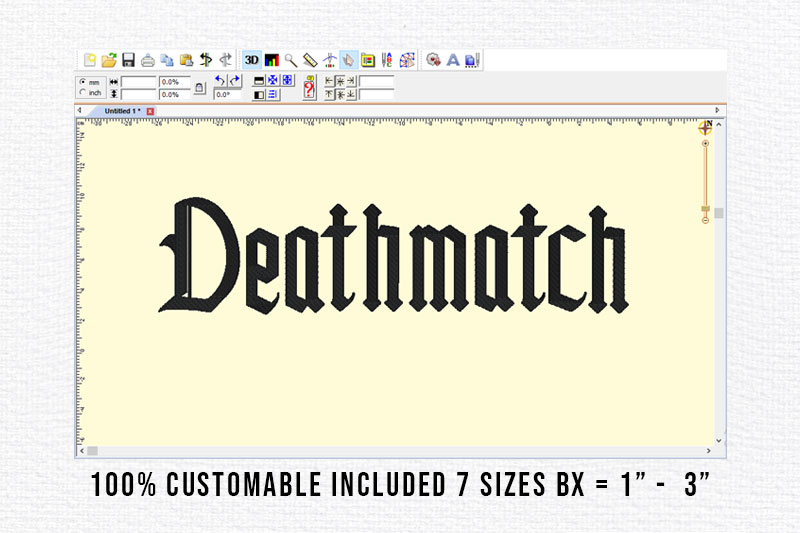Image resolution: width=800 pixels, height=533 pixels.
Task: Click the flip vertical icon
Action: tap(259, 81)
